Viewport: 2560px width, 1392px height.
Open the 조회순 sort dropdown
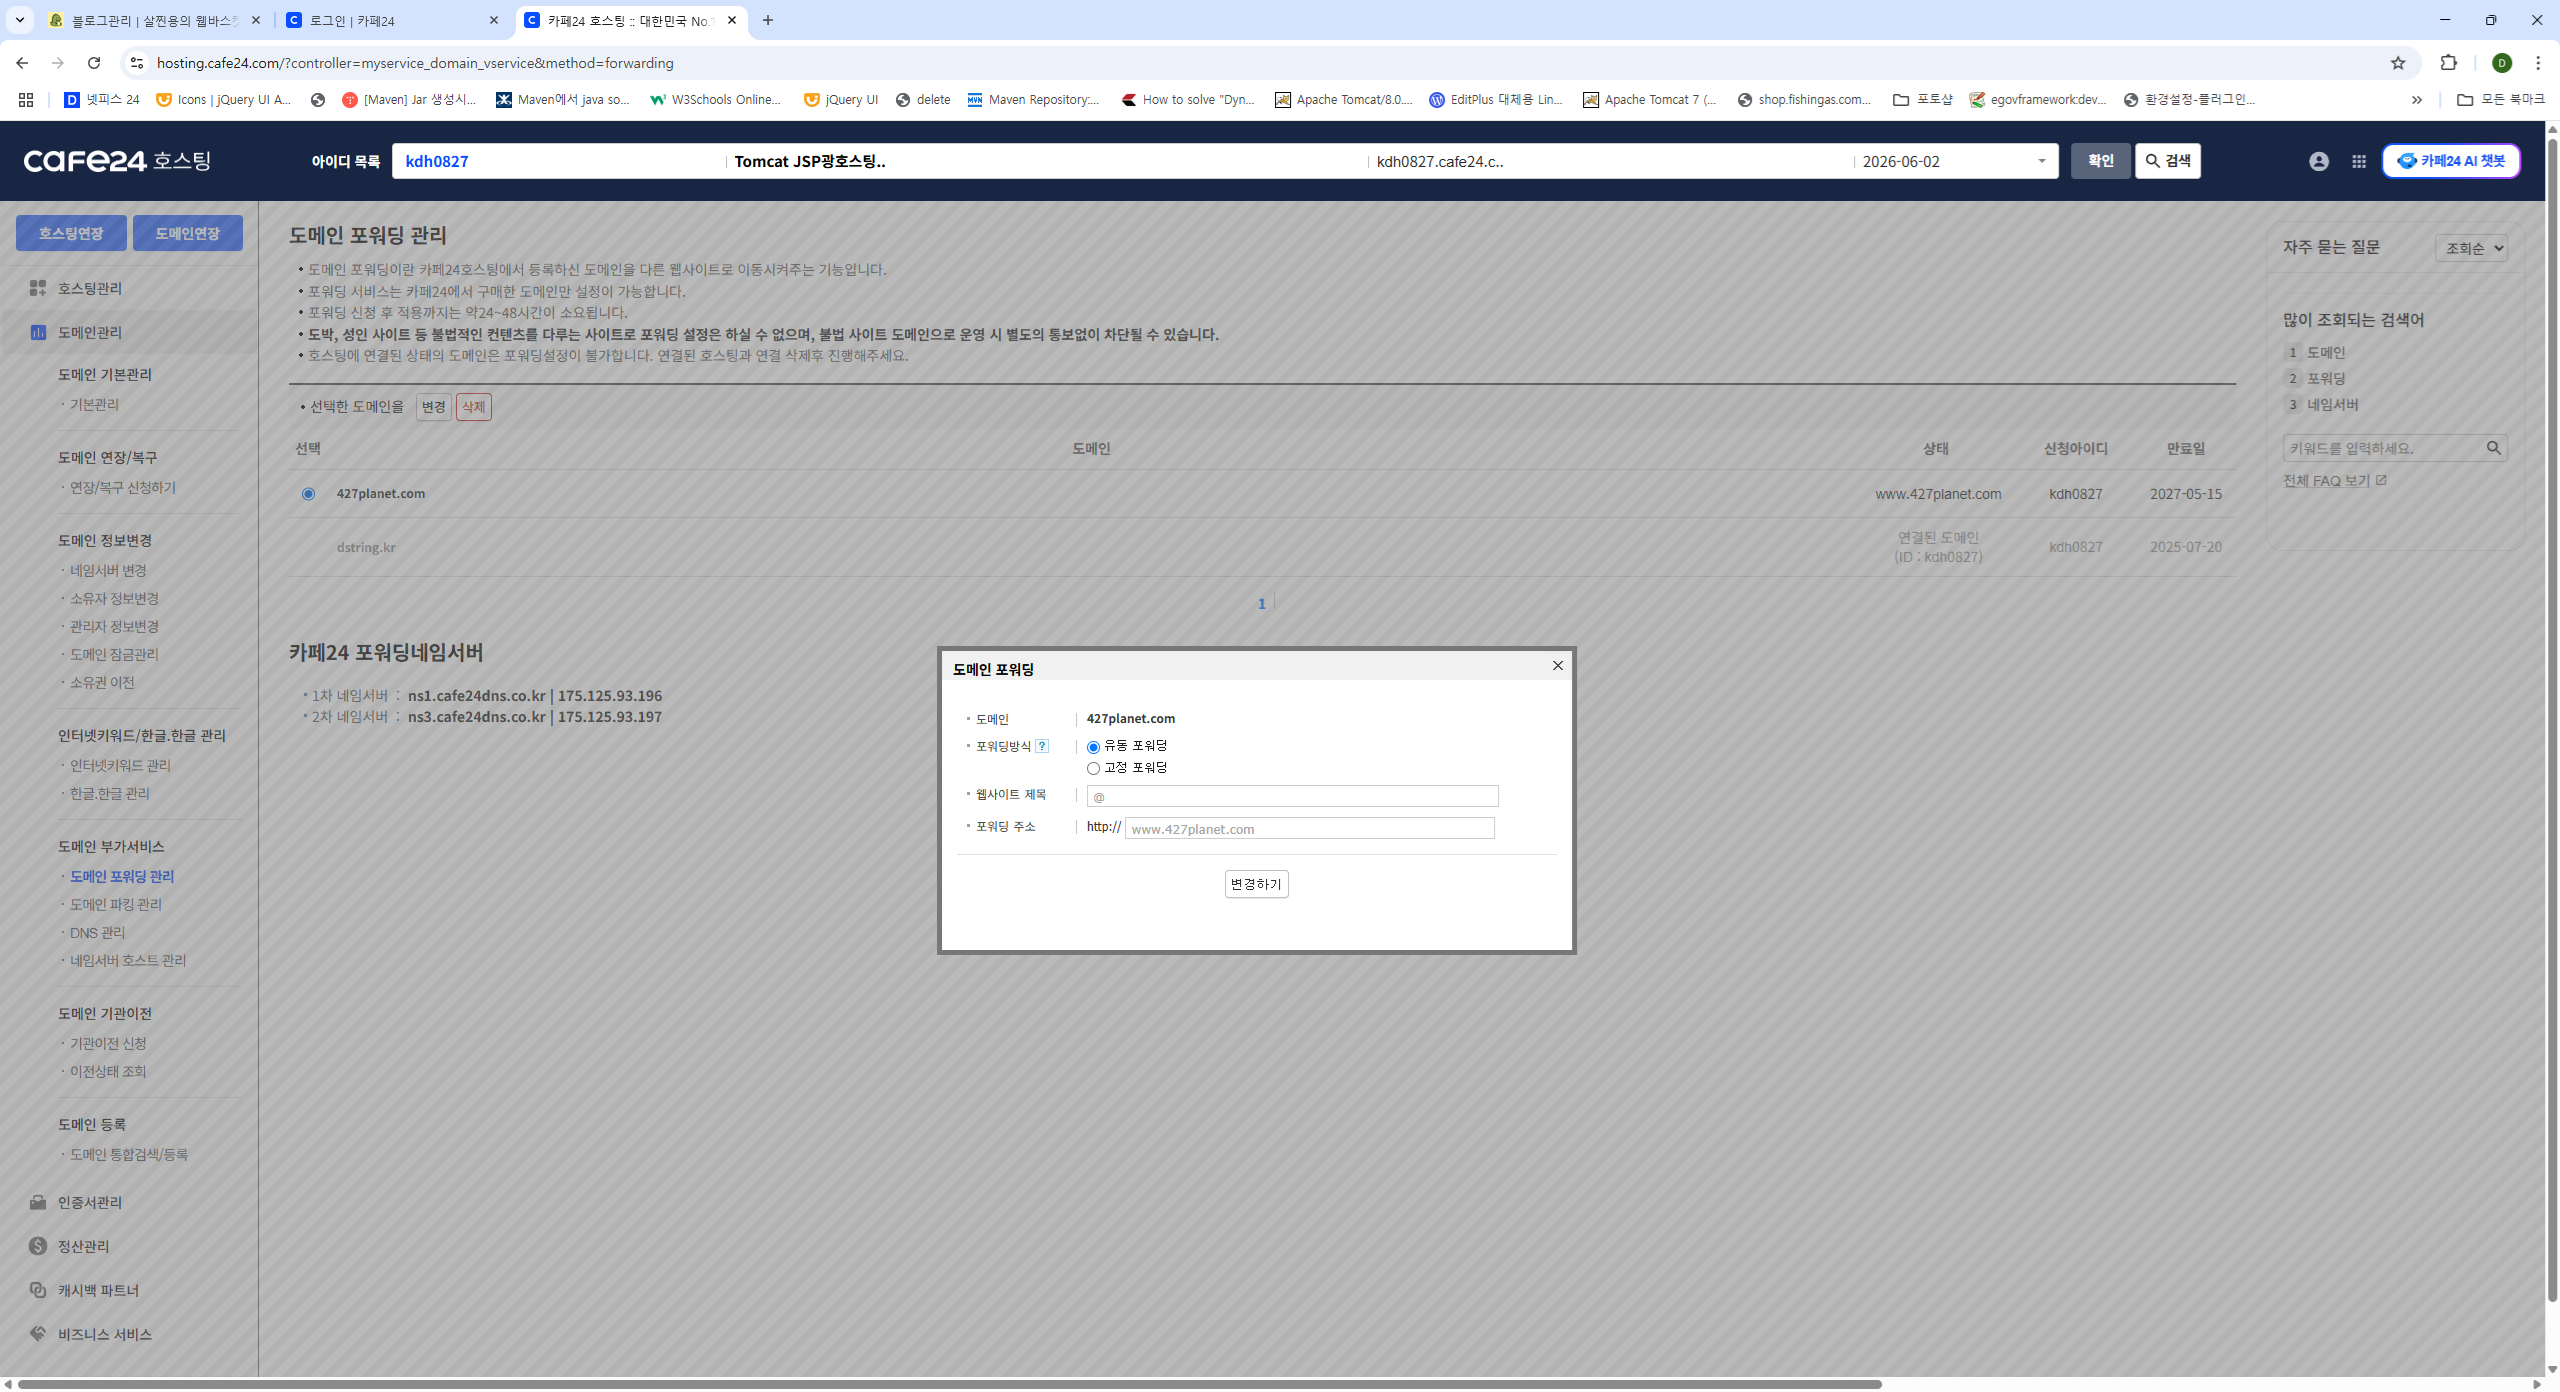2470,248
